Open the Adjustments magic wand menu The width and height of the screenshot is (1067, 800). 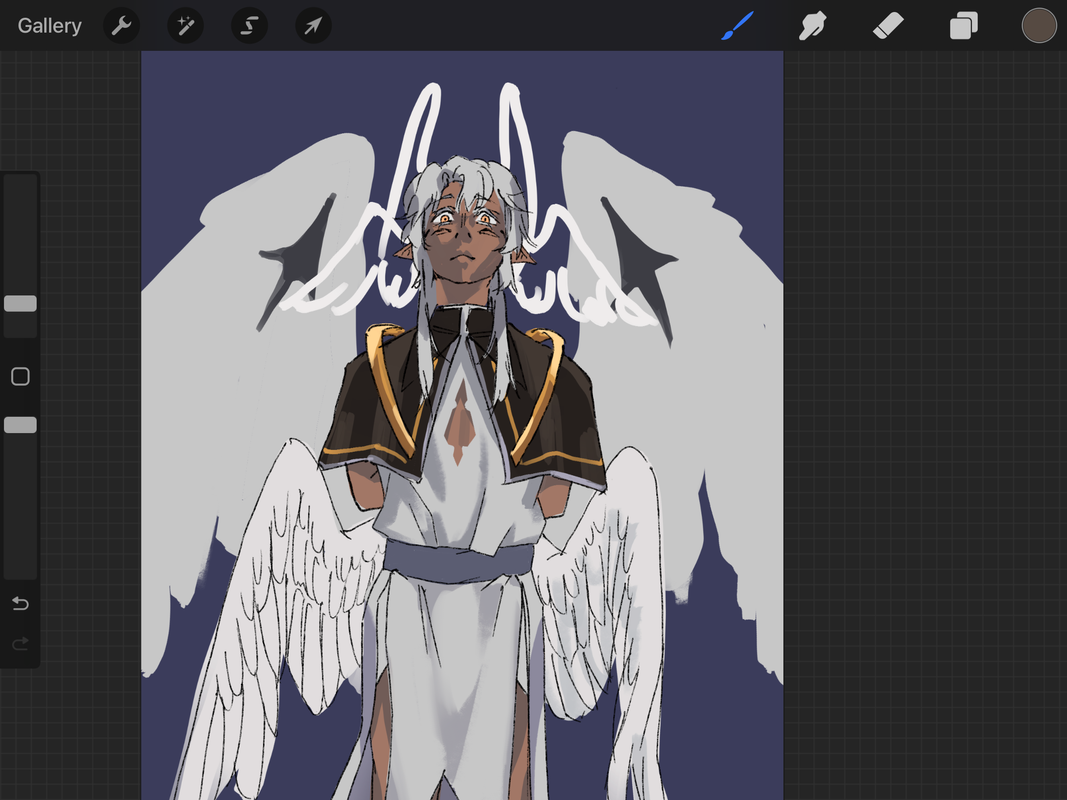pyautogui.click(x=185, y=26)
